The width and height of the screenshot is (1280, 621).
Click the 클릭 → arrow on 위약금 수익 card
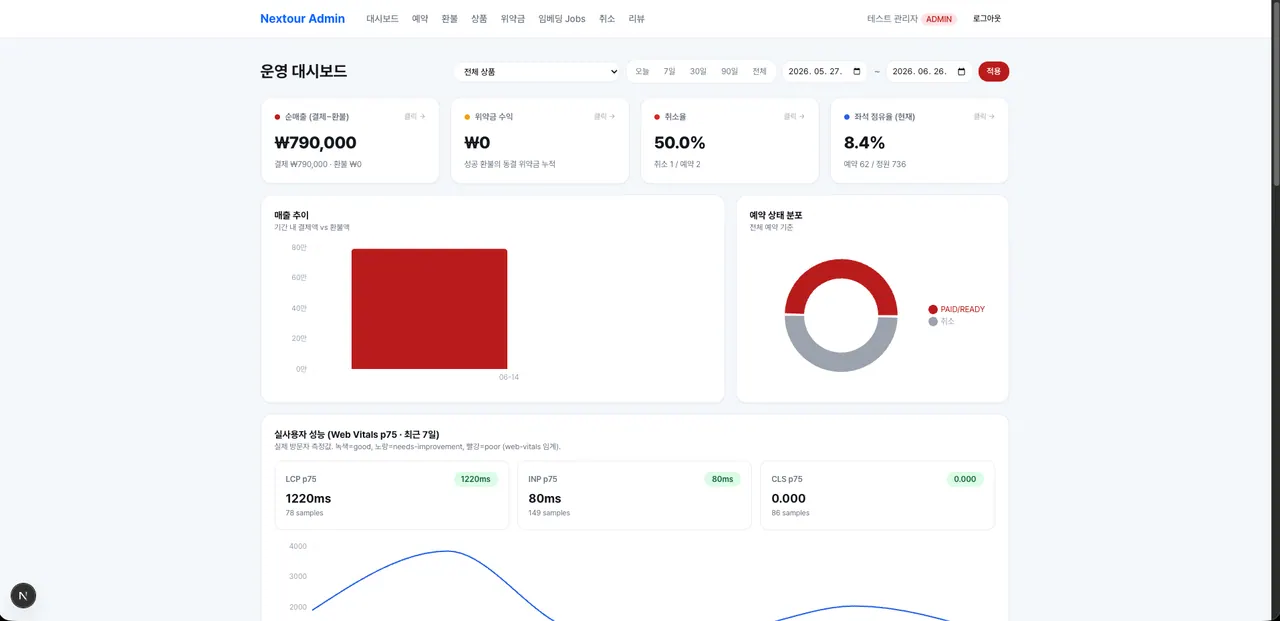click(605, 117)
